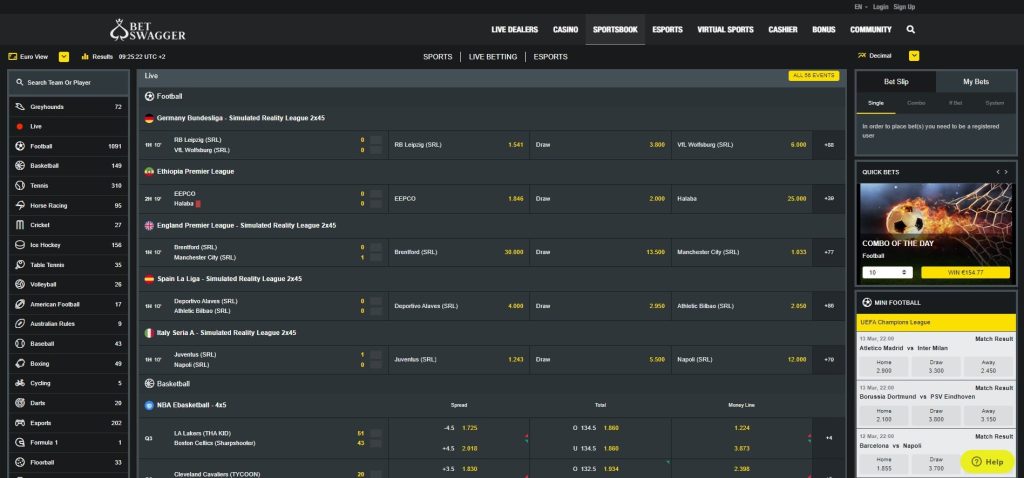Open the Cashier menu item
This screenshot has height=478, width=1024.
tap(782, 29)
